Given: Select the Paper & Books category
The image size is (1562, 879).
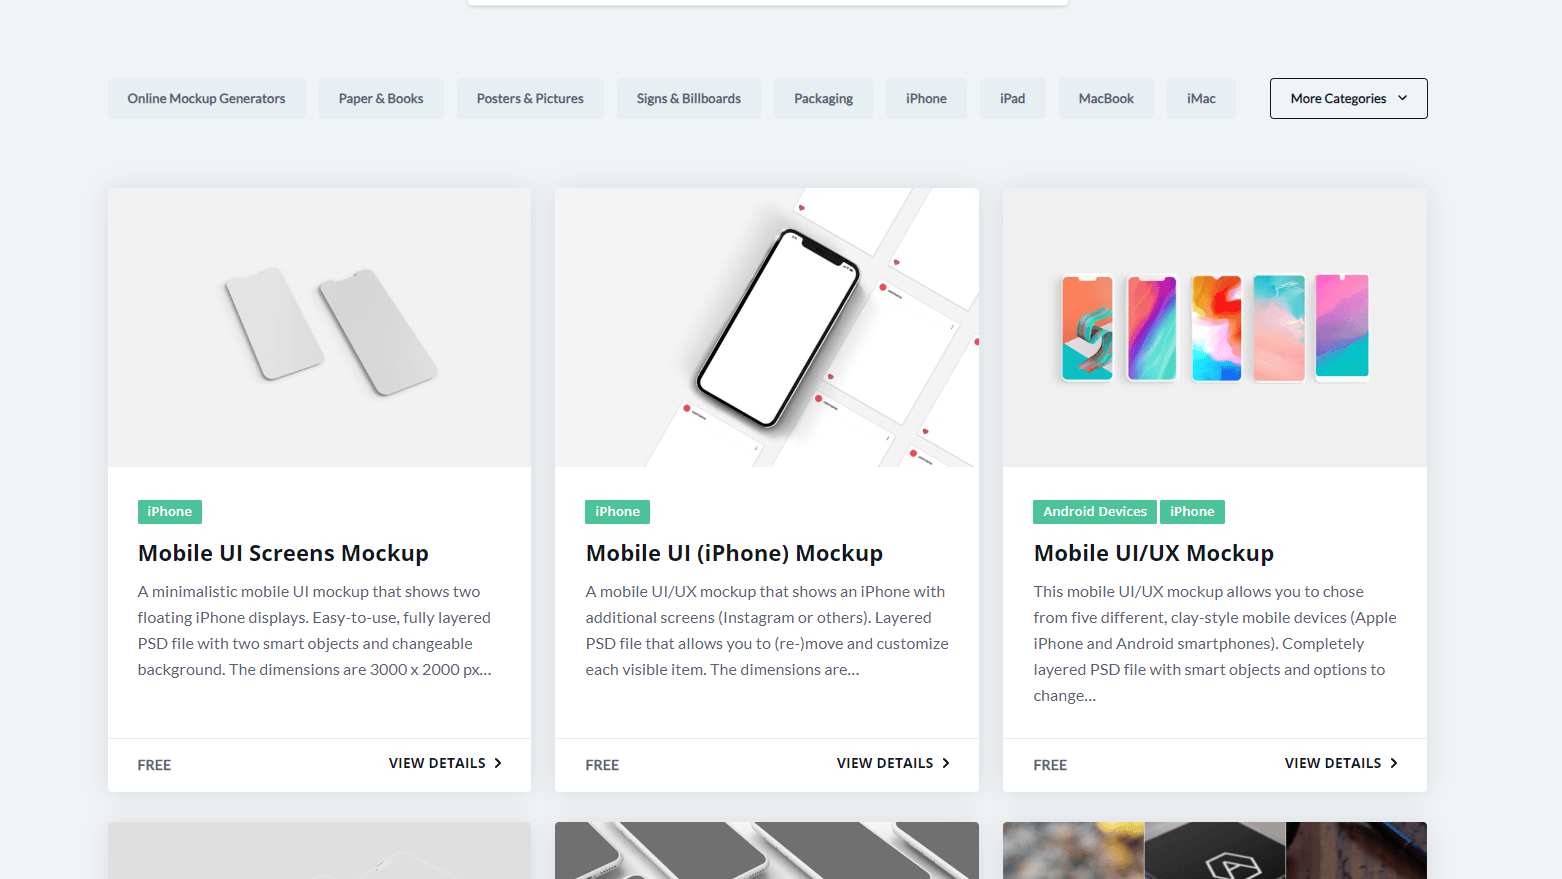Looking at the screenshot, I should click(x=381, y=98).
